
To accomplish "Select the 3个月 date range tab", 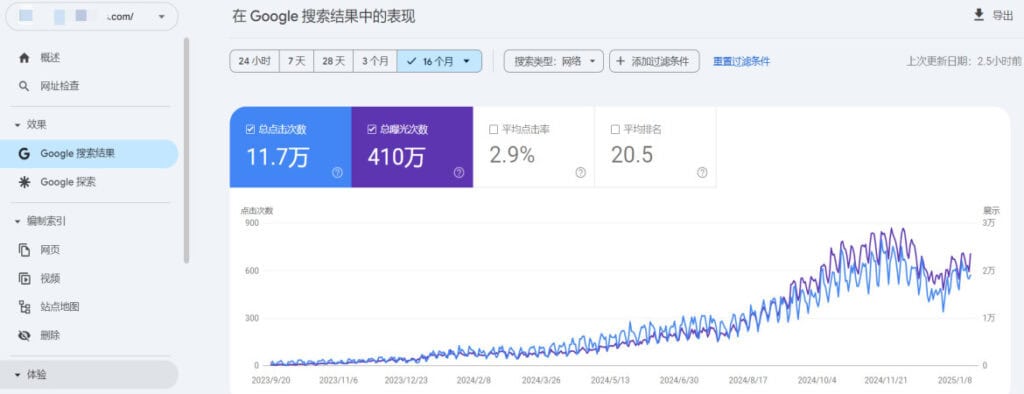I will 376,61.
